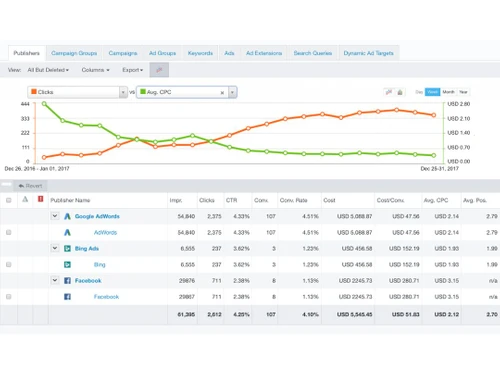Viewport: 500px width, 375px height.
Task: Sort by Cost column header
Action: tap(329, 200)
